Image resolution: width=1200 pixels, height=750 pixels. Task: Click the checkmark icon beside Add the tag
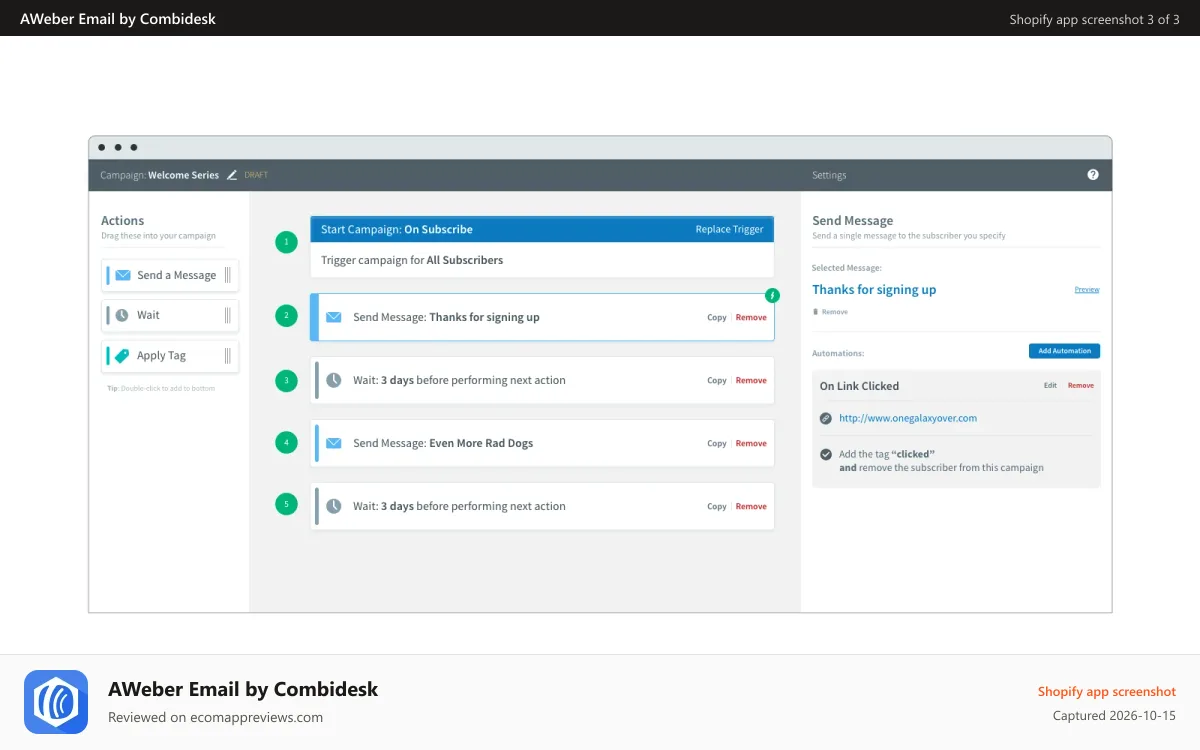[x=826, y=454]
